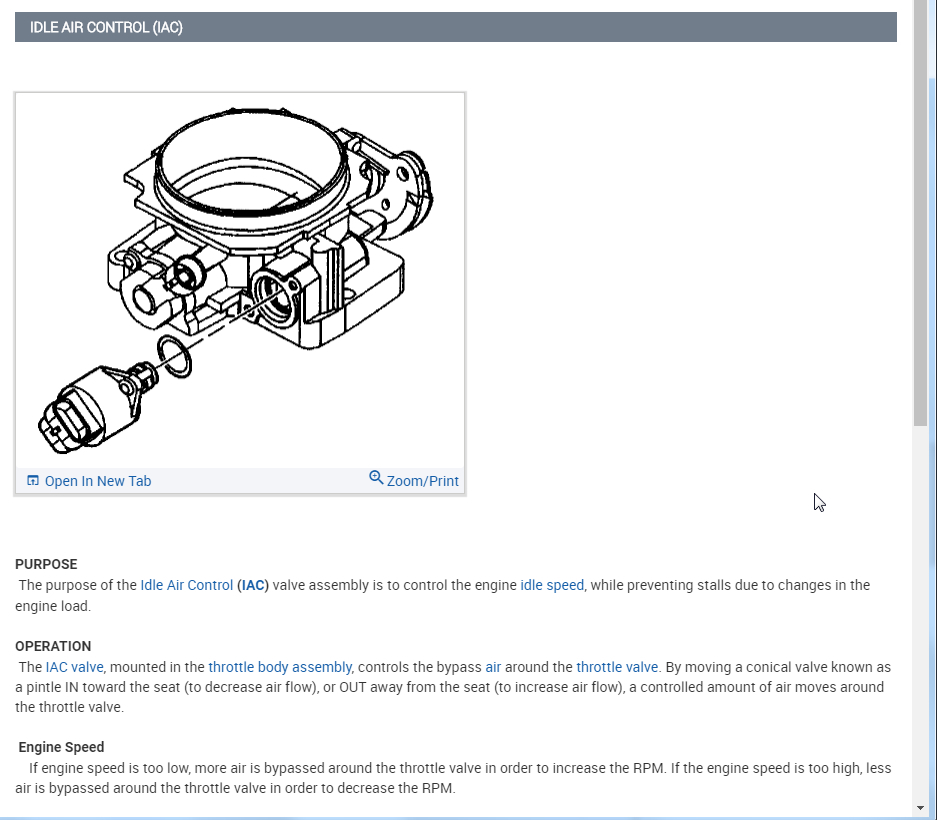937x820 pixels.
Task: Click the large throttle bore opening in diagram
Action: point(250,165)
